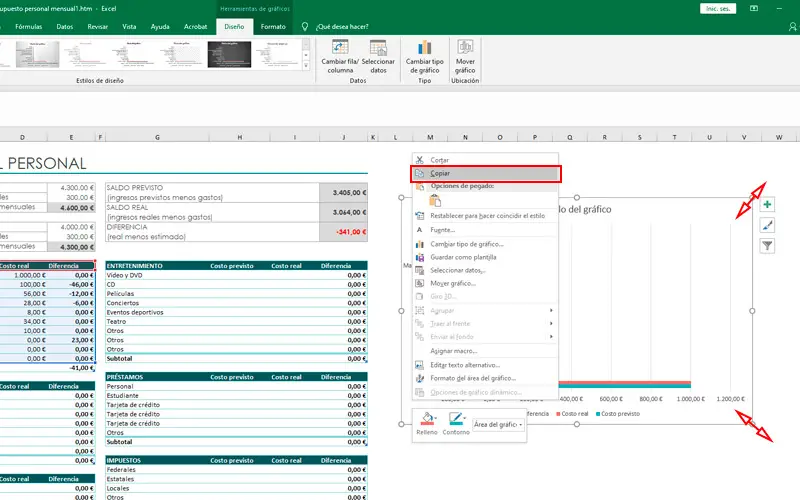Switch to the Formato ribbon tab
The width and height of the screenshot is (800, 500).
coord(273,27)
